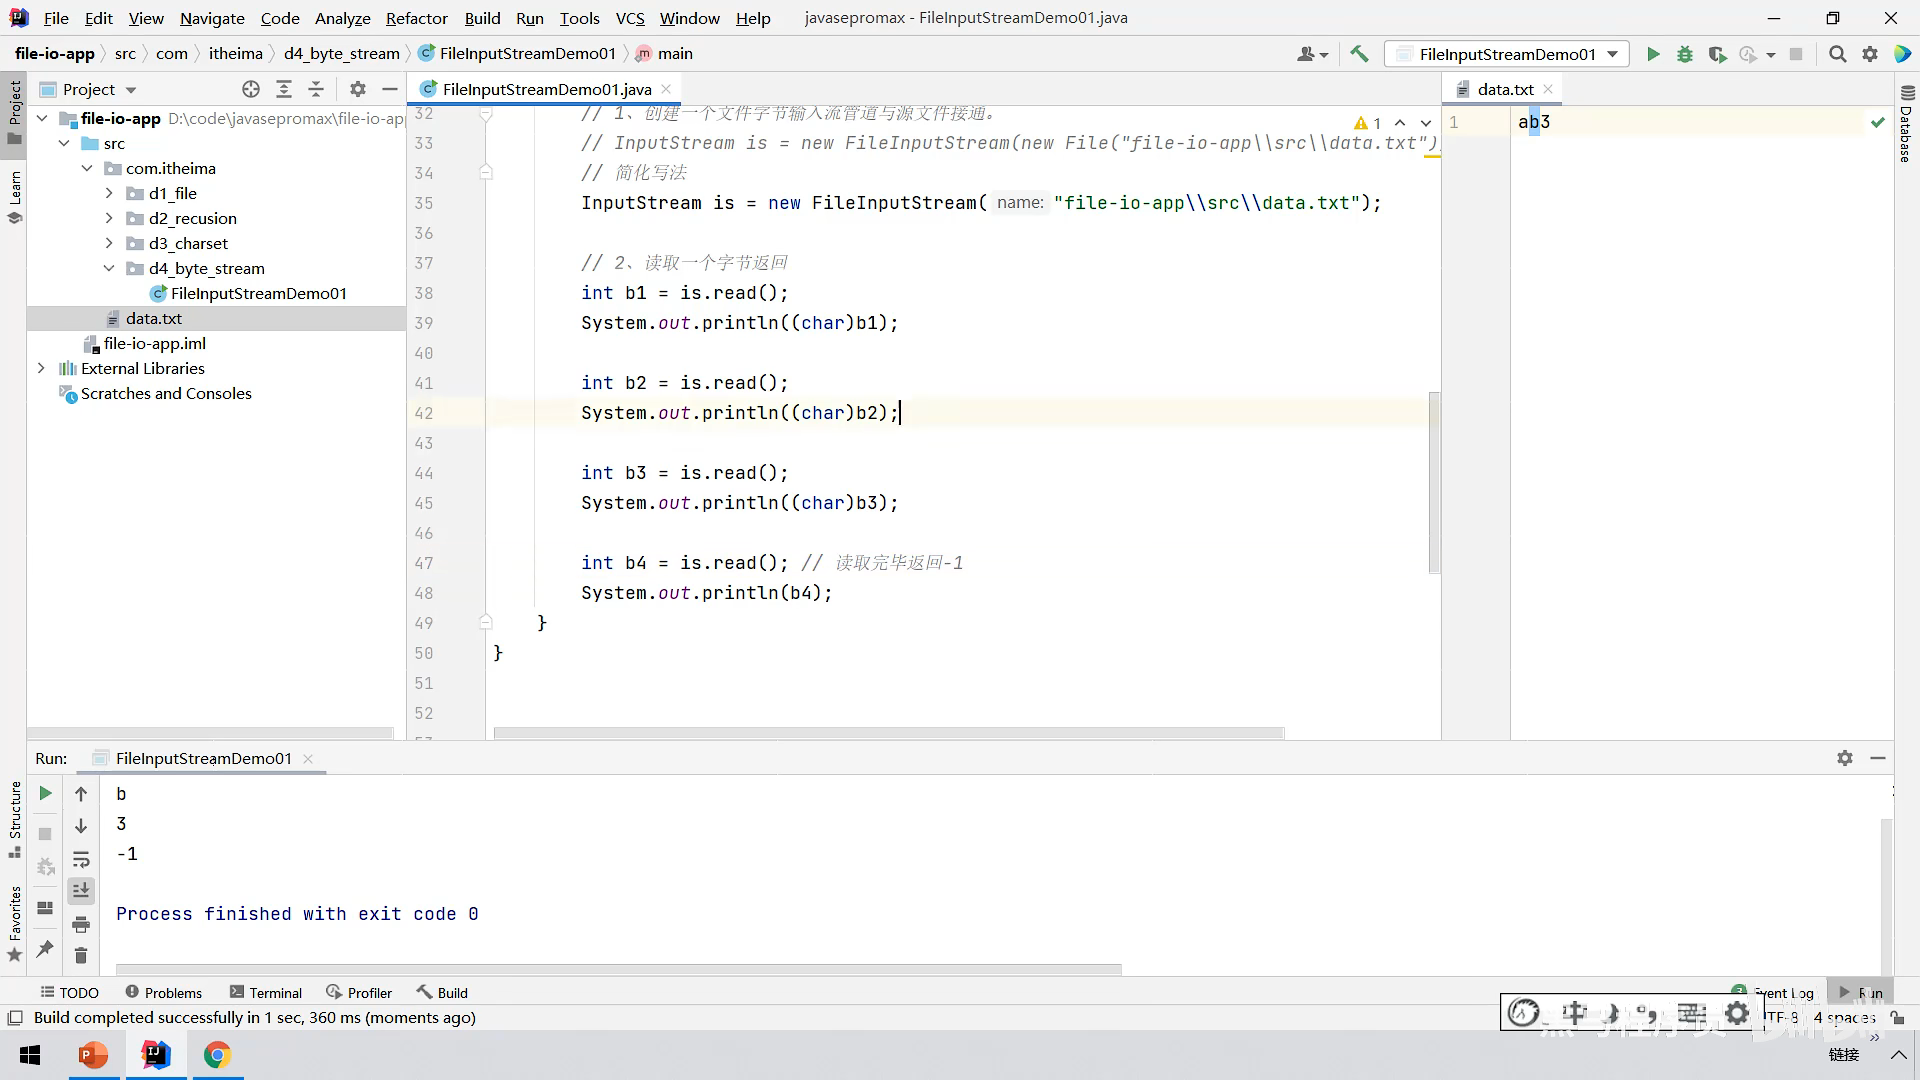This screenshot has width=1920, height=1080.
Task: Click the green Run button in toolbar
Action: pos(1653,54)
